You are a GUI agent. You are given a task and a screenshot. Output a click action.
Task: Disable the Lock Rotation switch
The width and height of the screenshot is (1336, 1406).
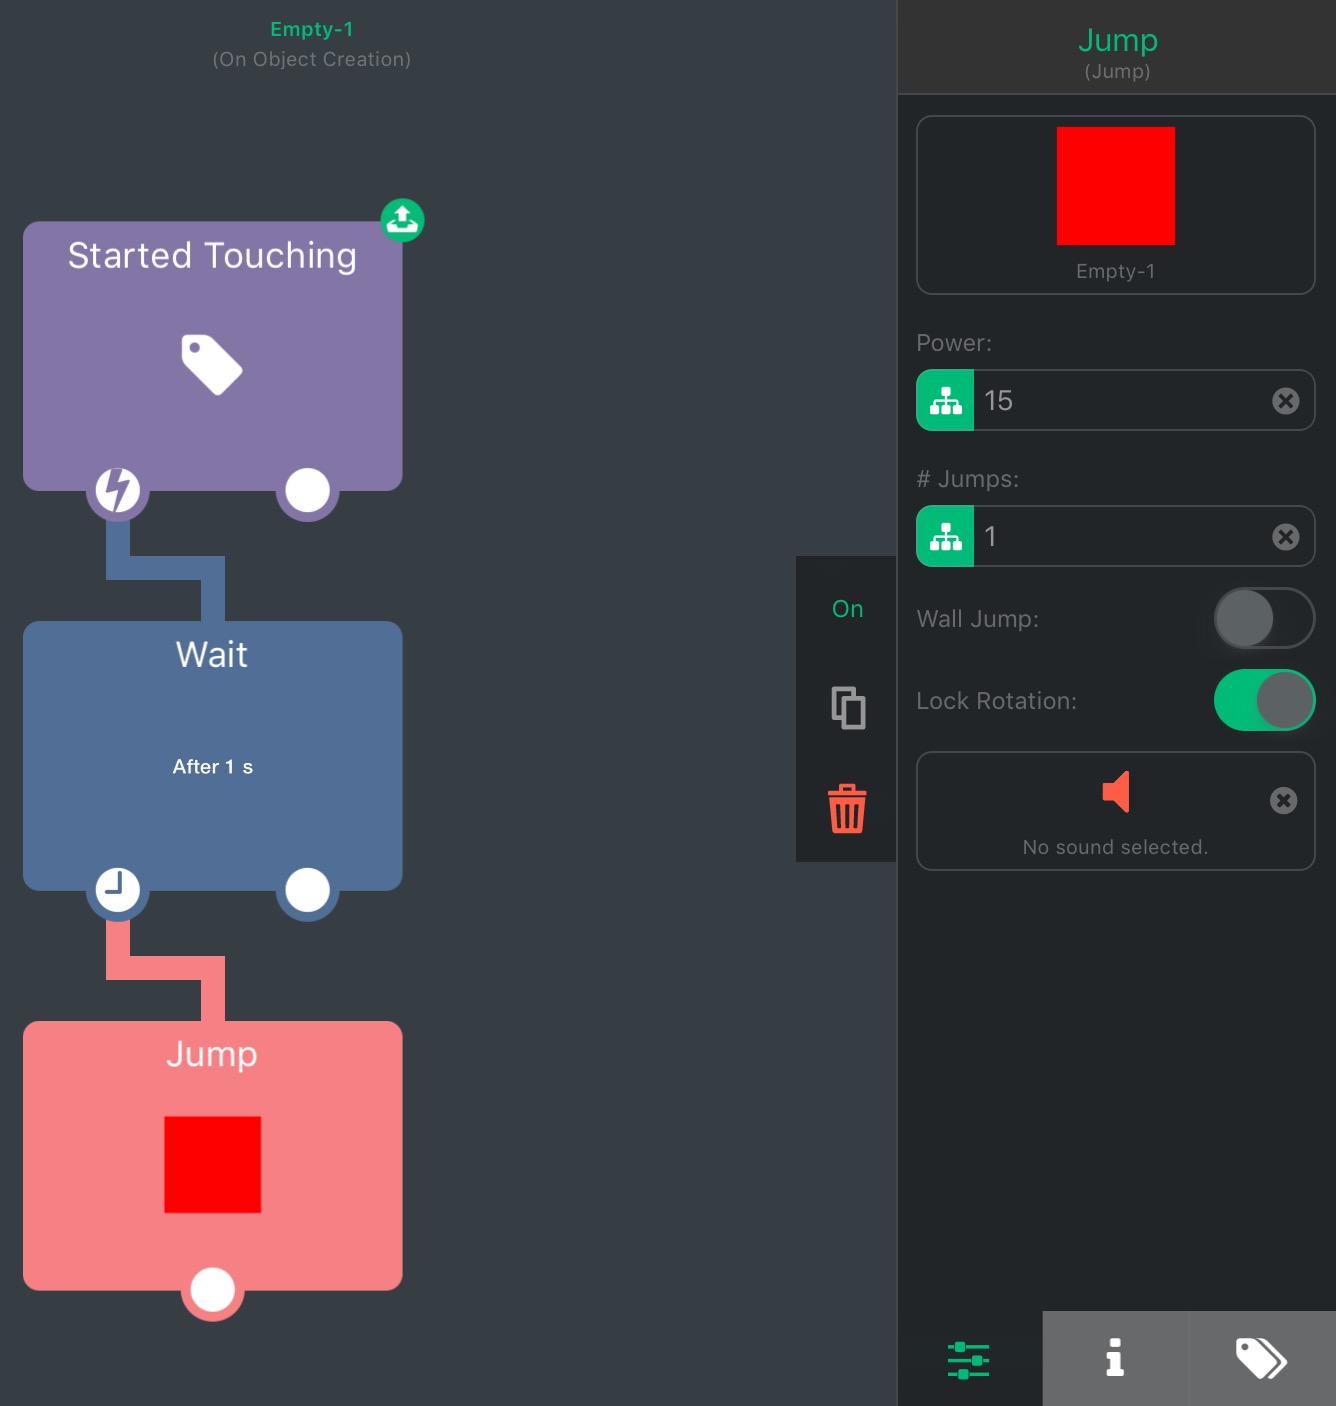[1263, 700]
